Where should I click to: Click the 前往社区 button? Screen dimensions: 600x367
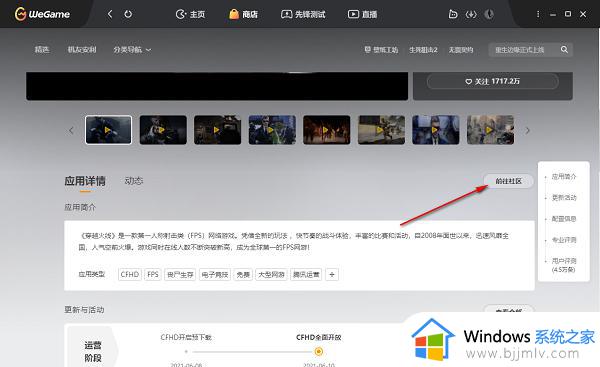(509, 181)
